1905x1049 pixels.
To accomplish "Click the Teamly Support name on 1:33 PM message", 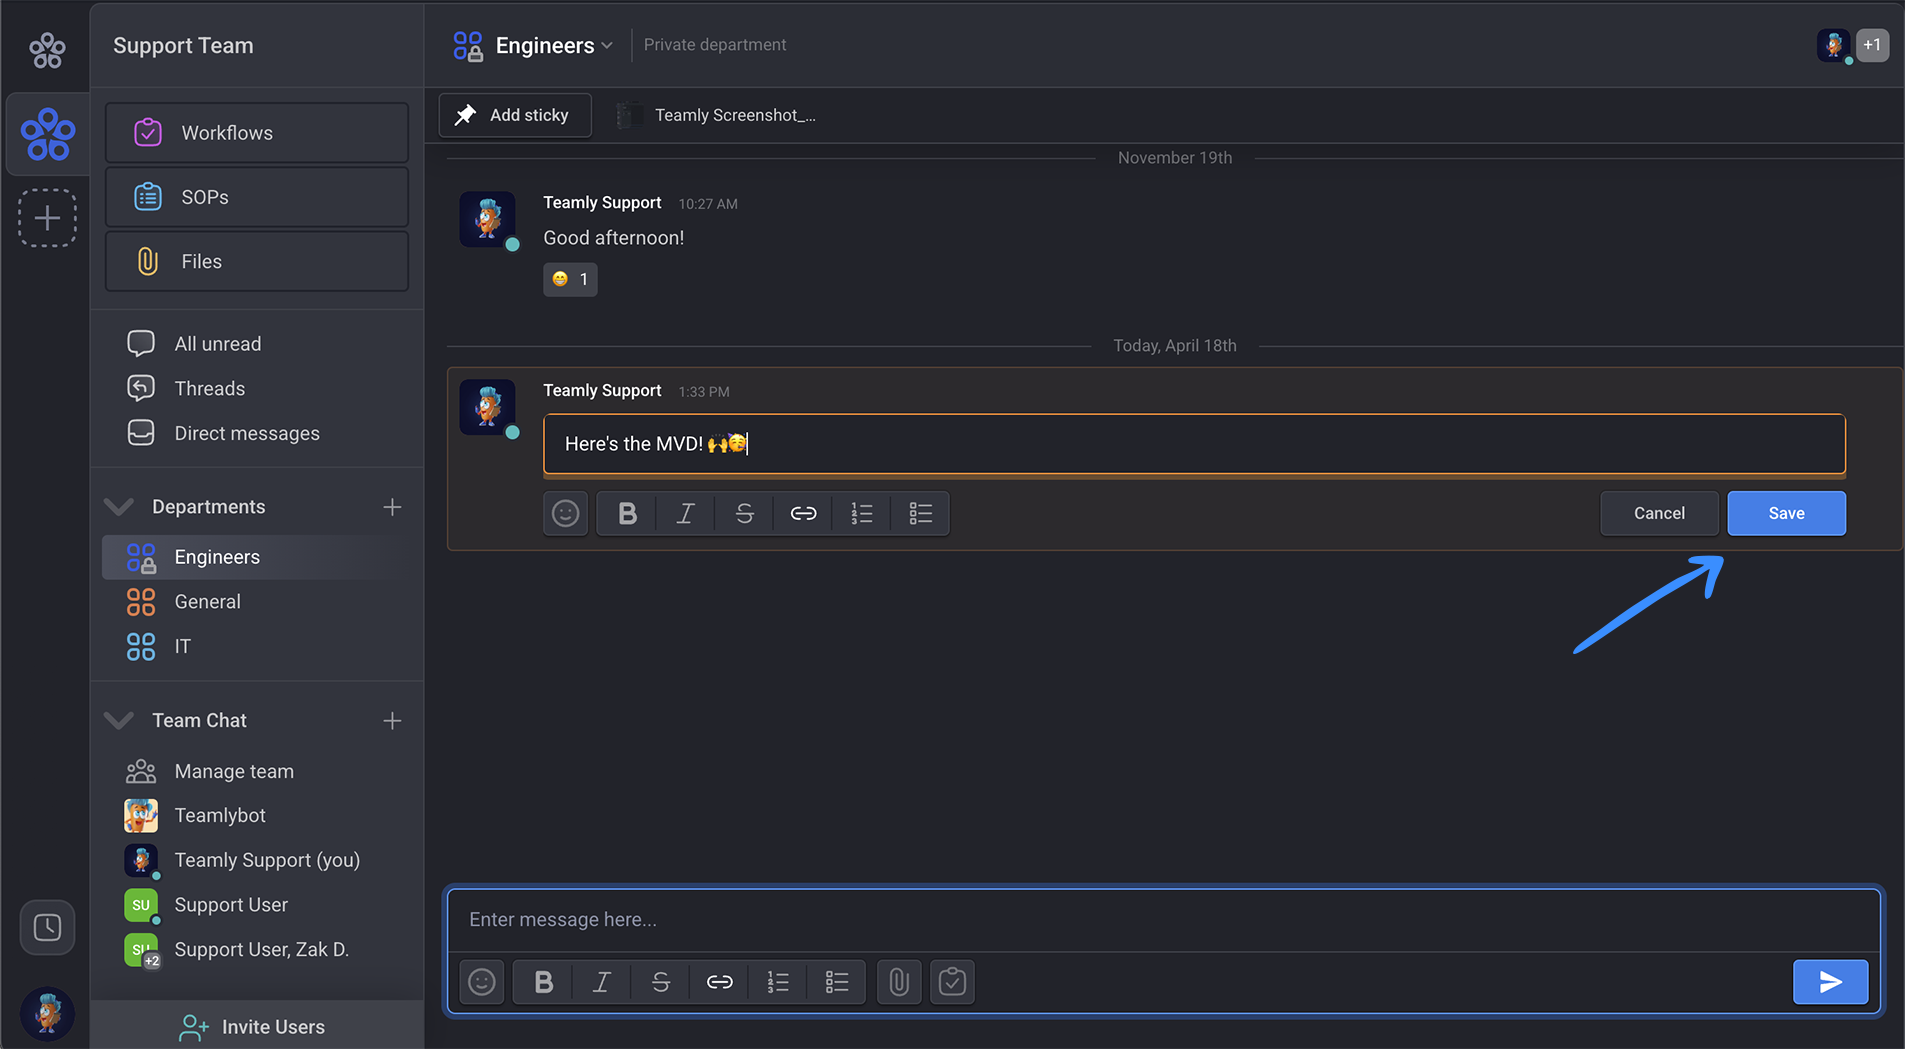I will click(602, 390).
